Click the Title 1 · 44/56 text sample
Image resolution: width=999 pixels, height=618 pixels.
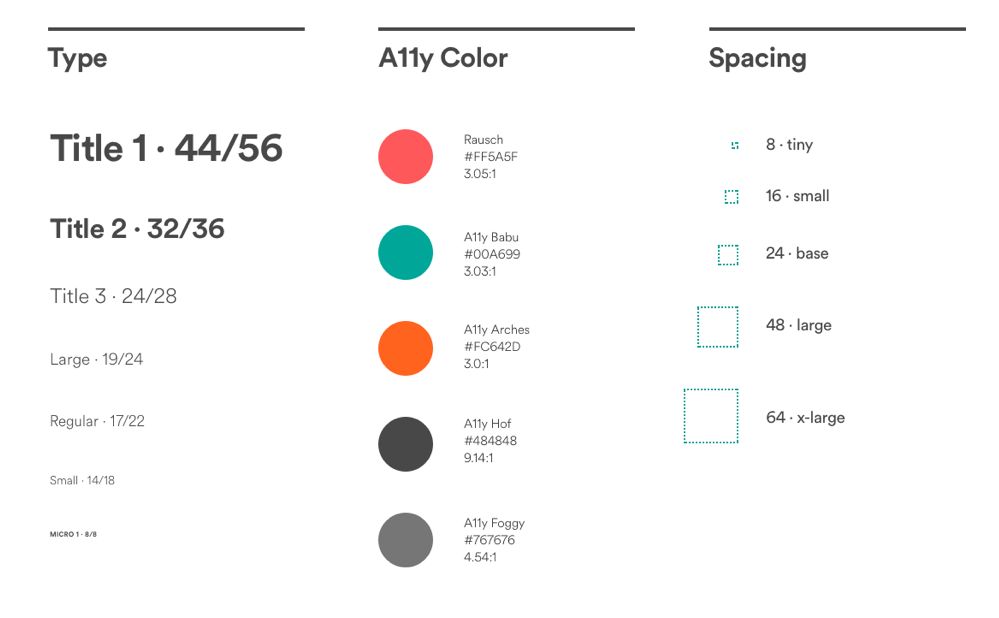pos(166,149)
